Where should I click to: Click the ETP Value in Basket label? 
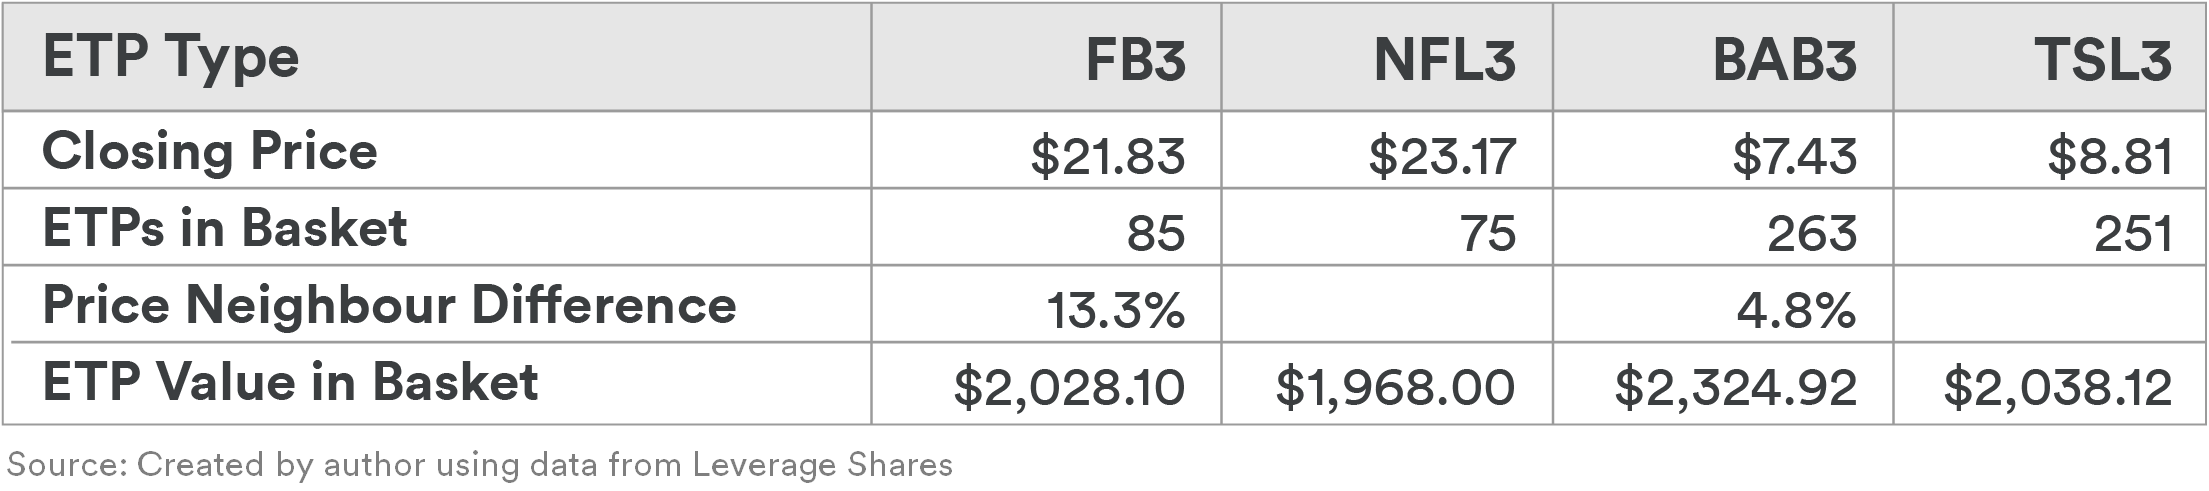point(290,383)
